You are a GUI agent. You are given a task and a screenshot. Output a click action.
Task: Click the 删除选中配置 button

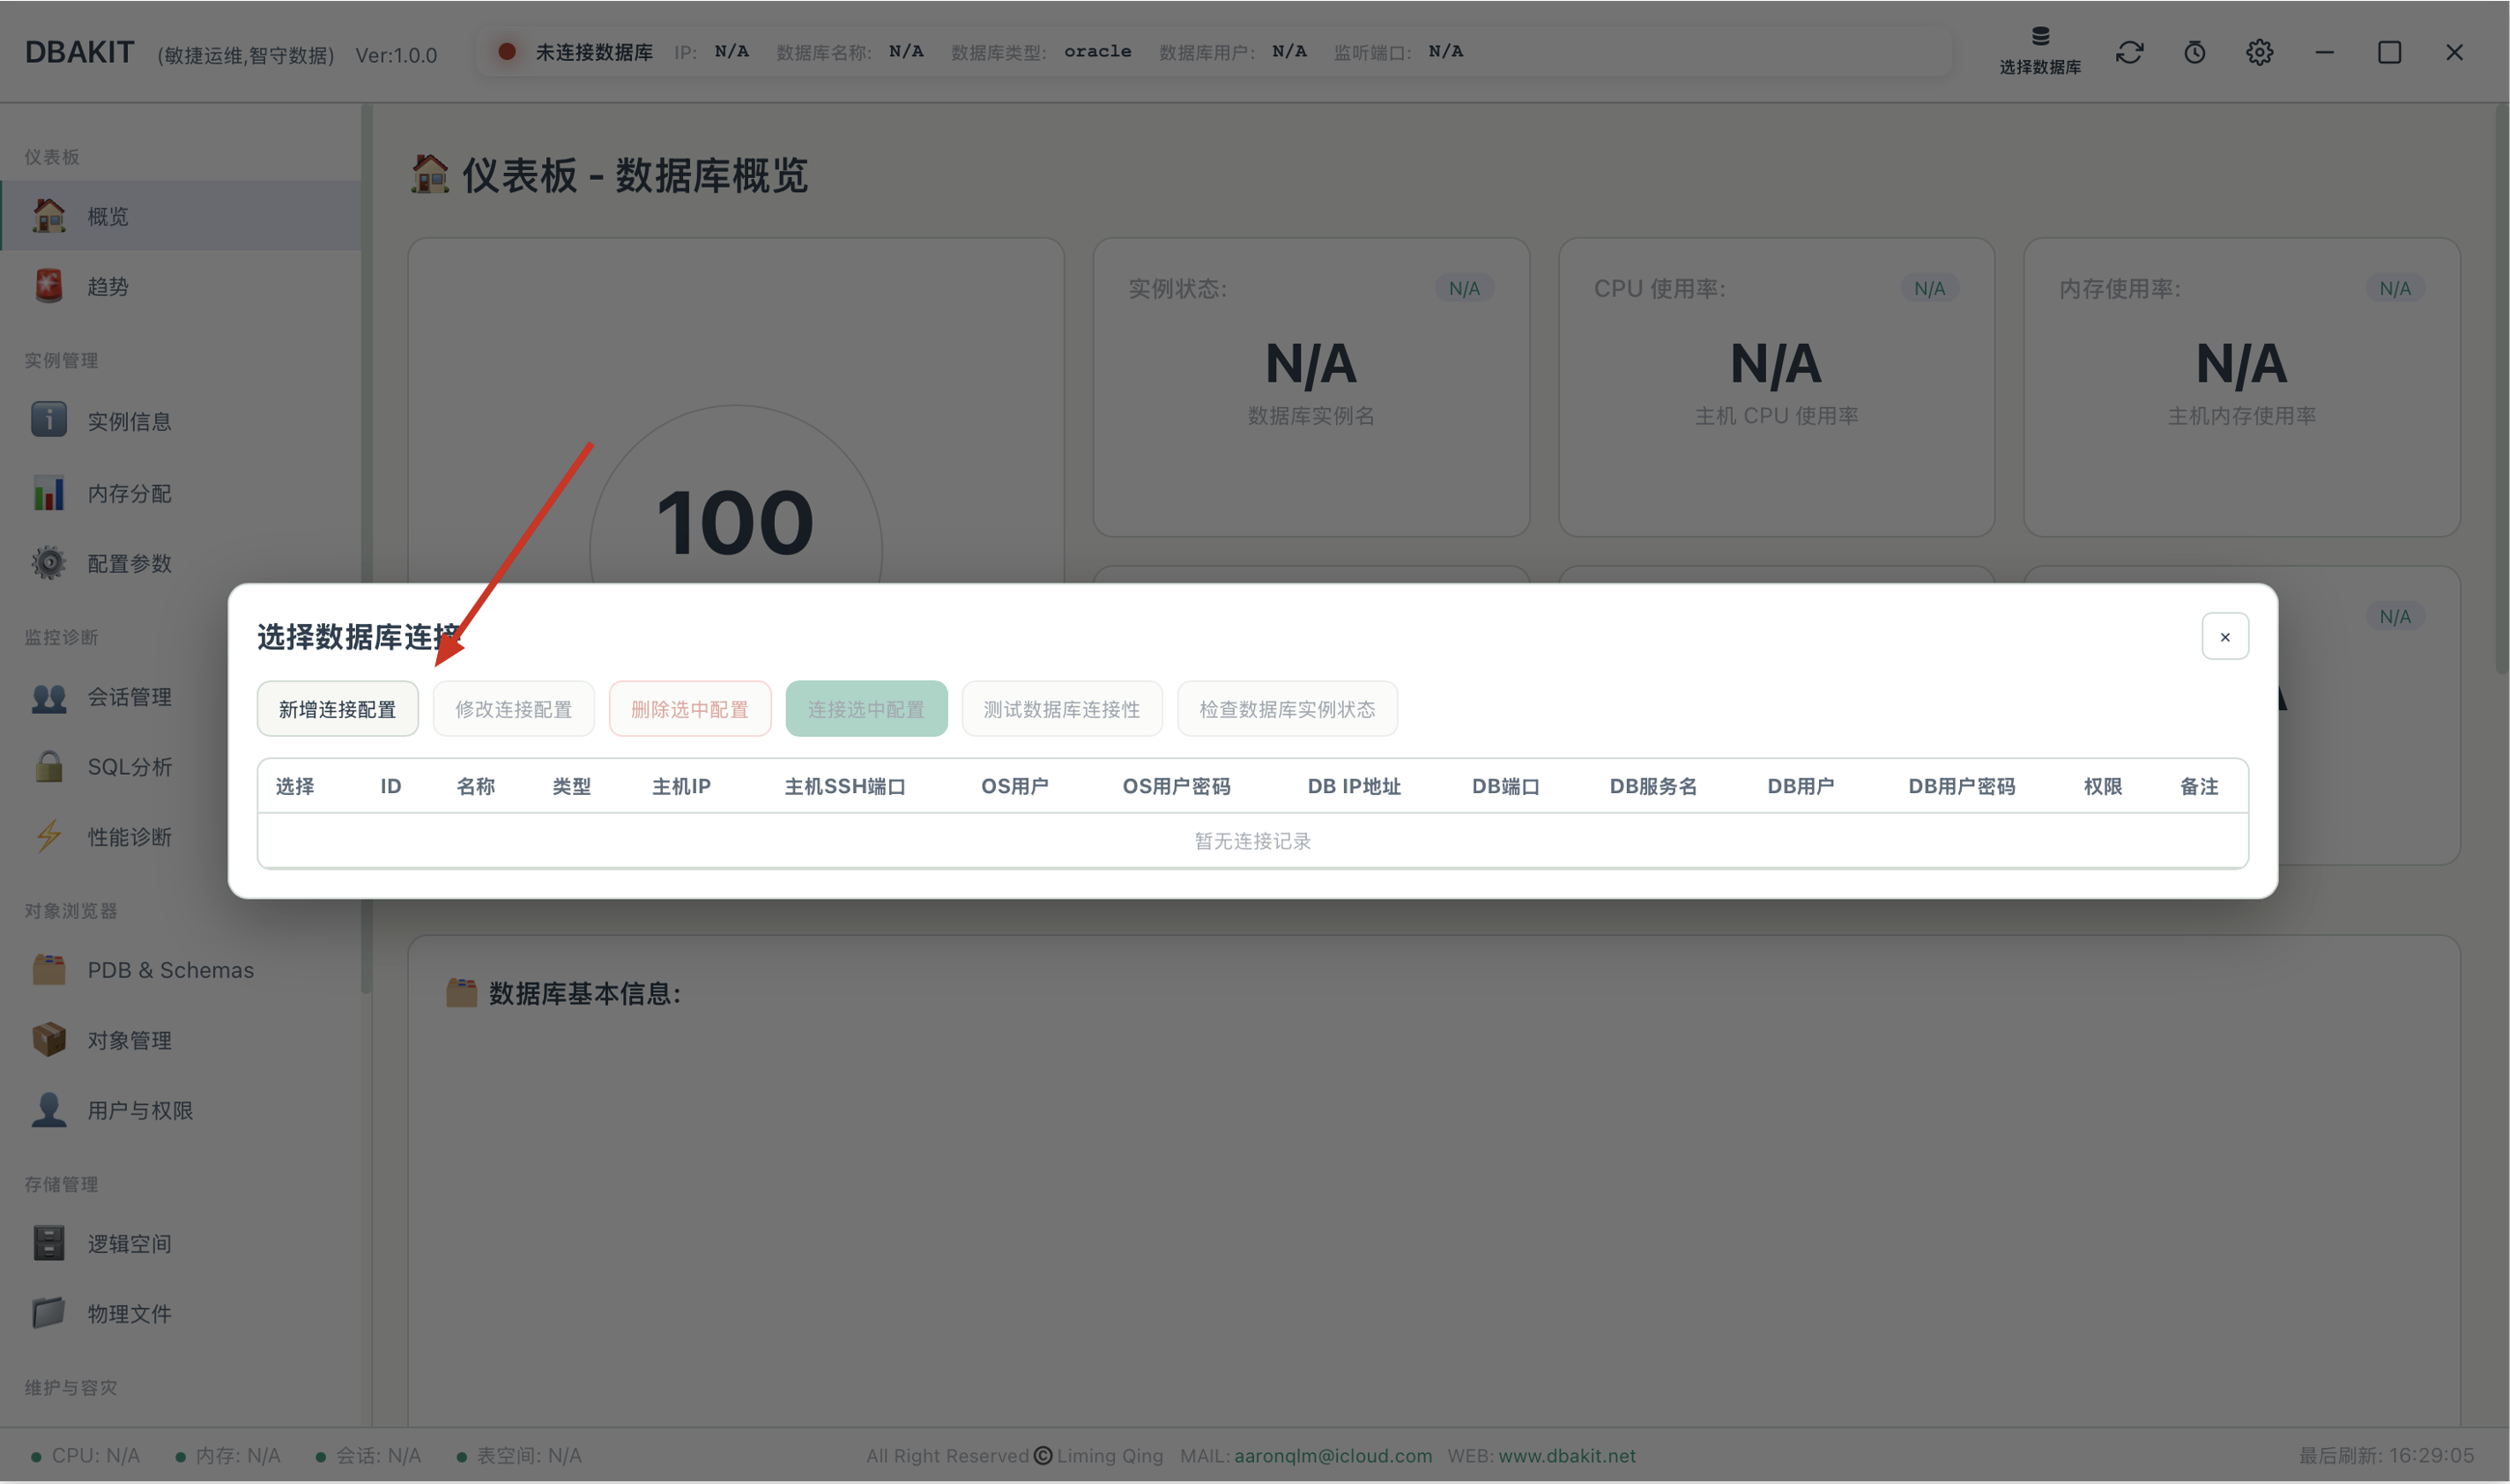pos(689,709)
